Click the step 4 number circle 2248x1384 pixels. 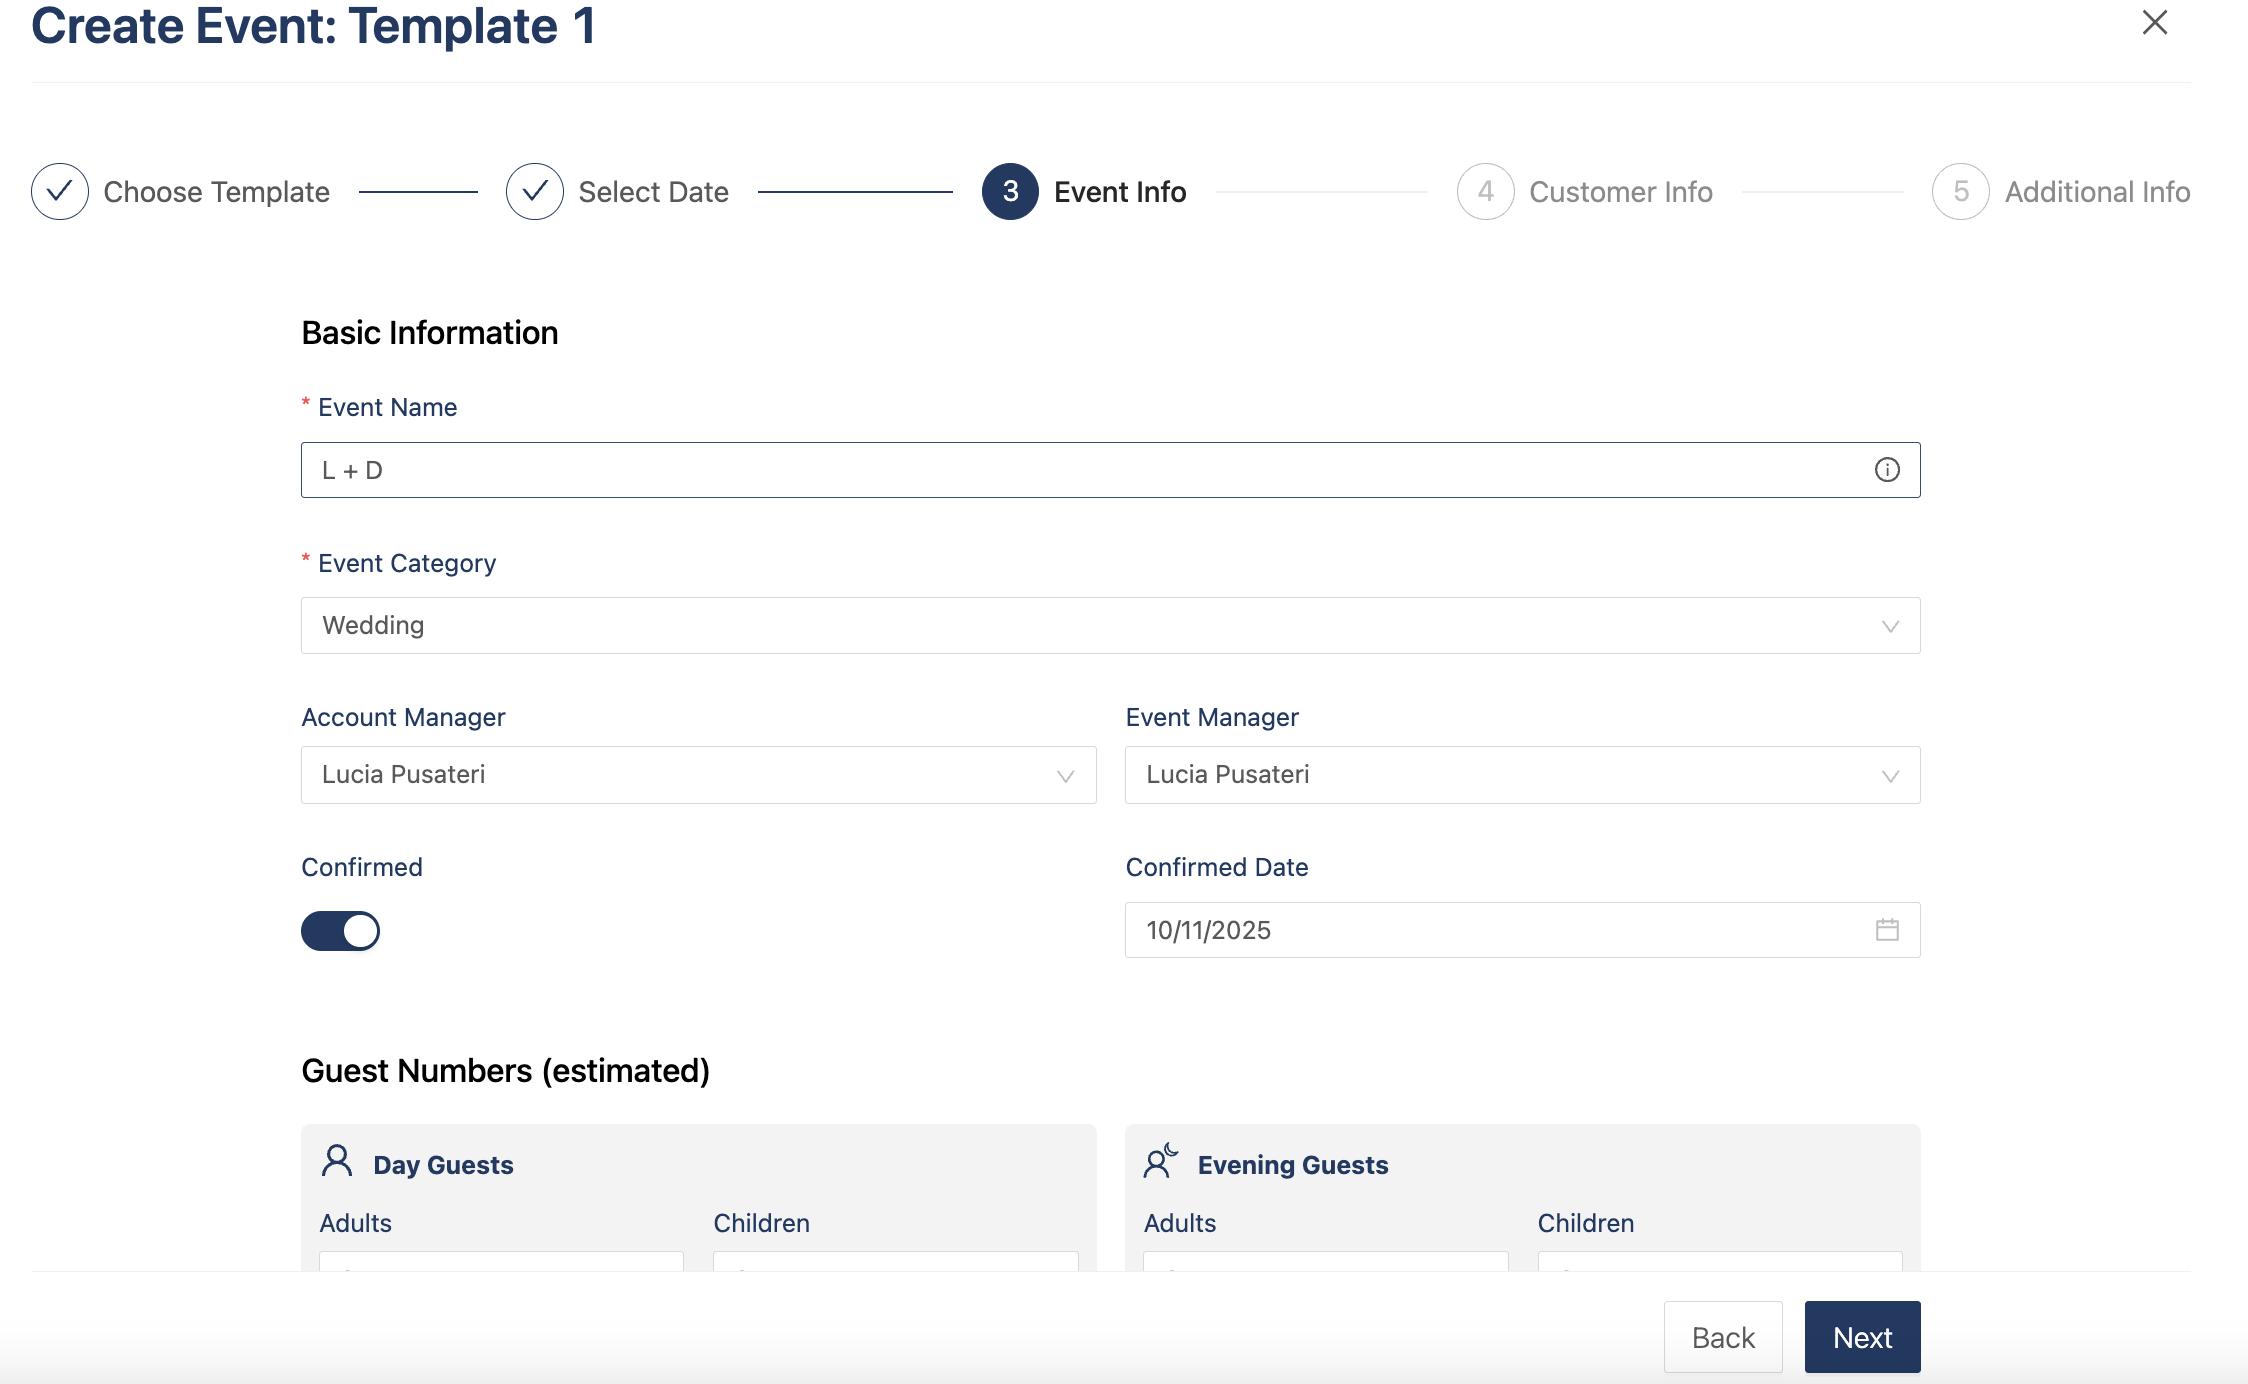click(1485, 191)
